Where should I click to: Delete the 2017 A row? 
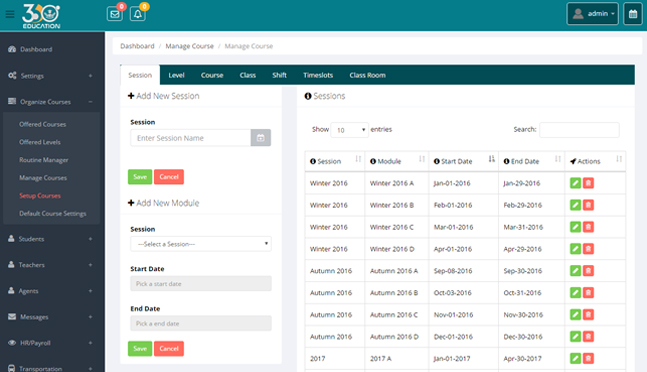[x=588, y=358]
